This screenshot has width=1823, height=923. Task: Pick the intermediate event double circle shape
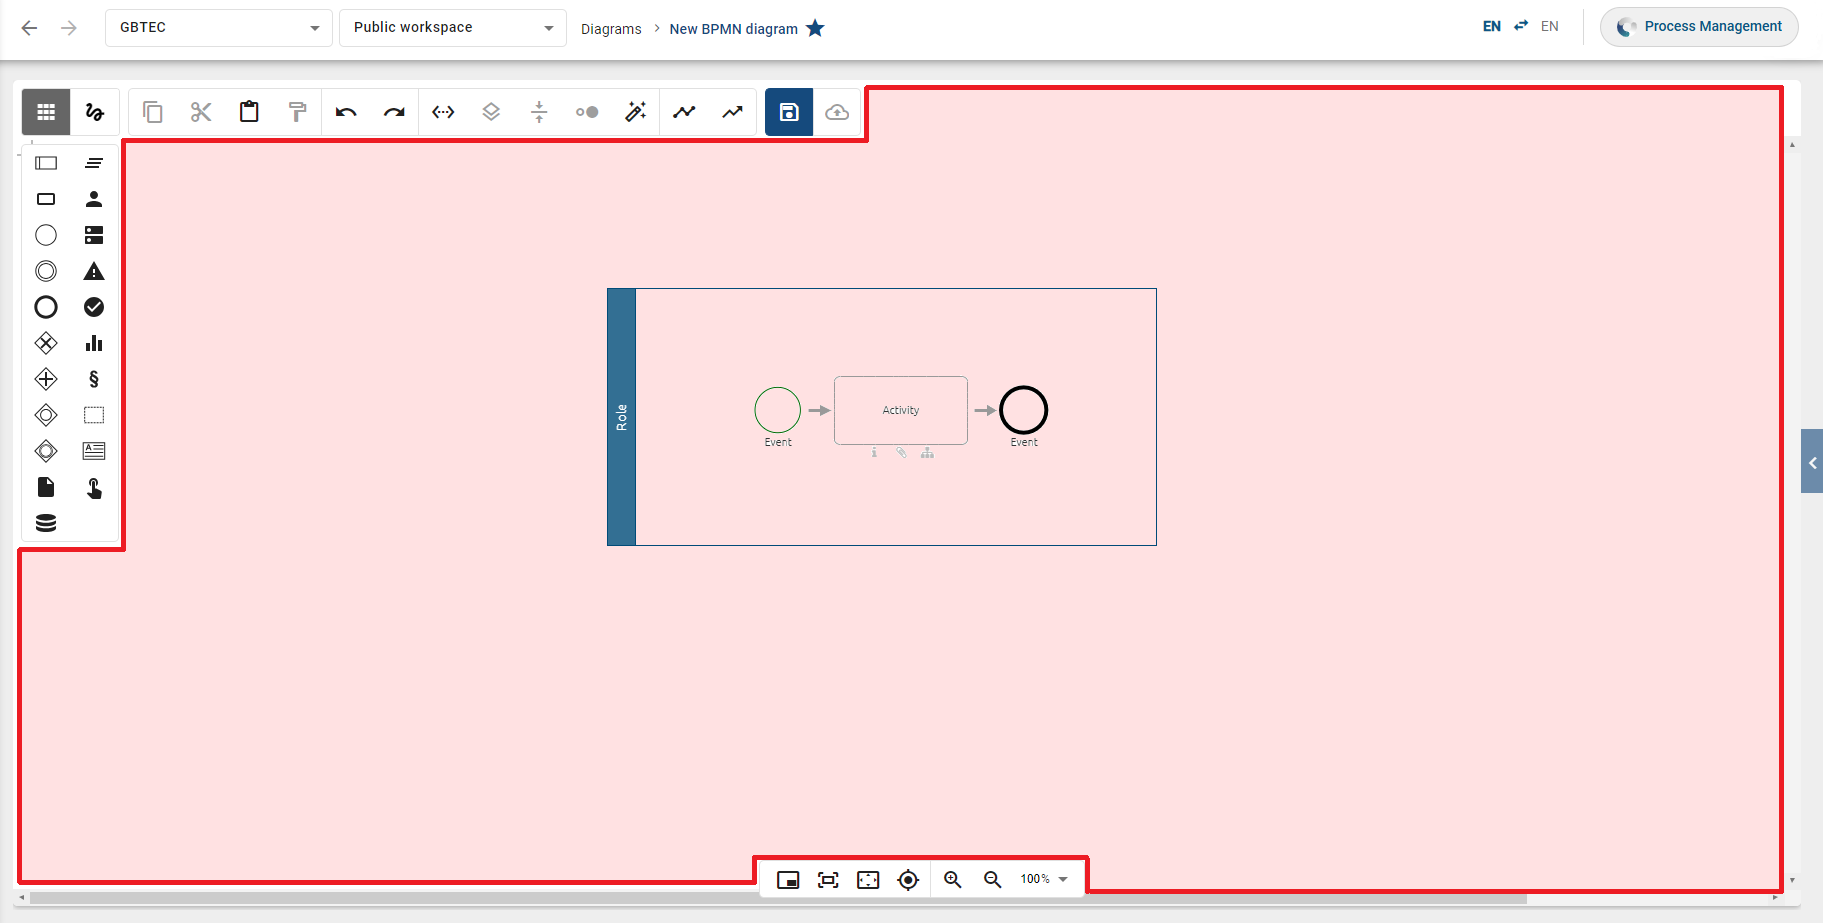click(x=46, y=271)
